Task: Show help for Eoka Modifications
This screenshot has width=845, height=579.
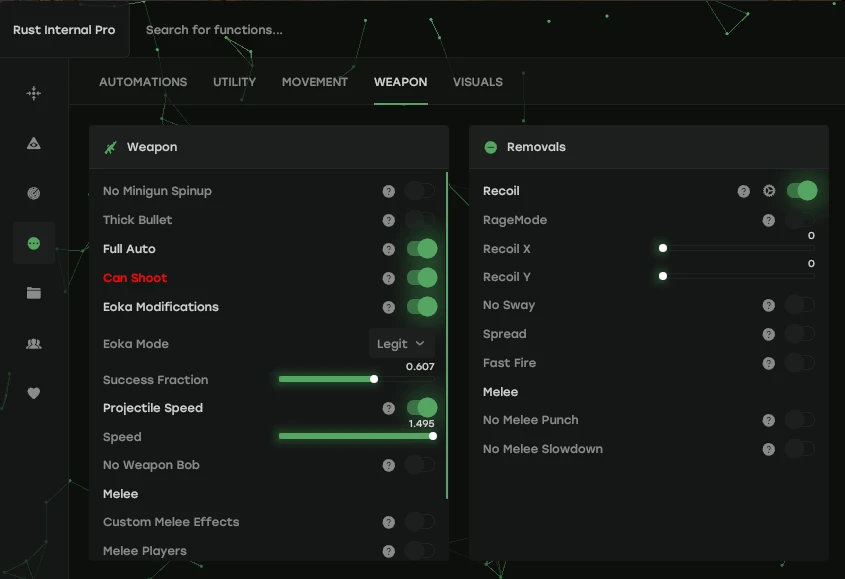Action: [389, 307]
